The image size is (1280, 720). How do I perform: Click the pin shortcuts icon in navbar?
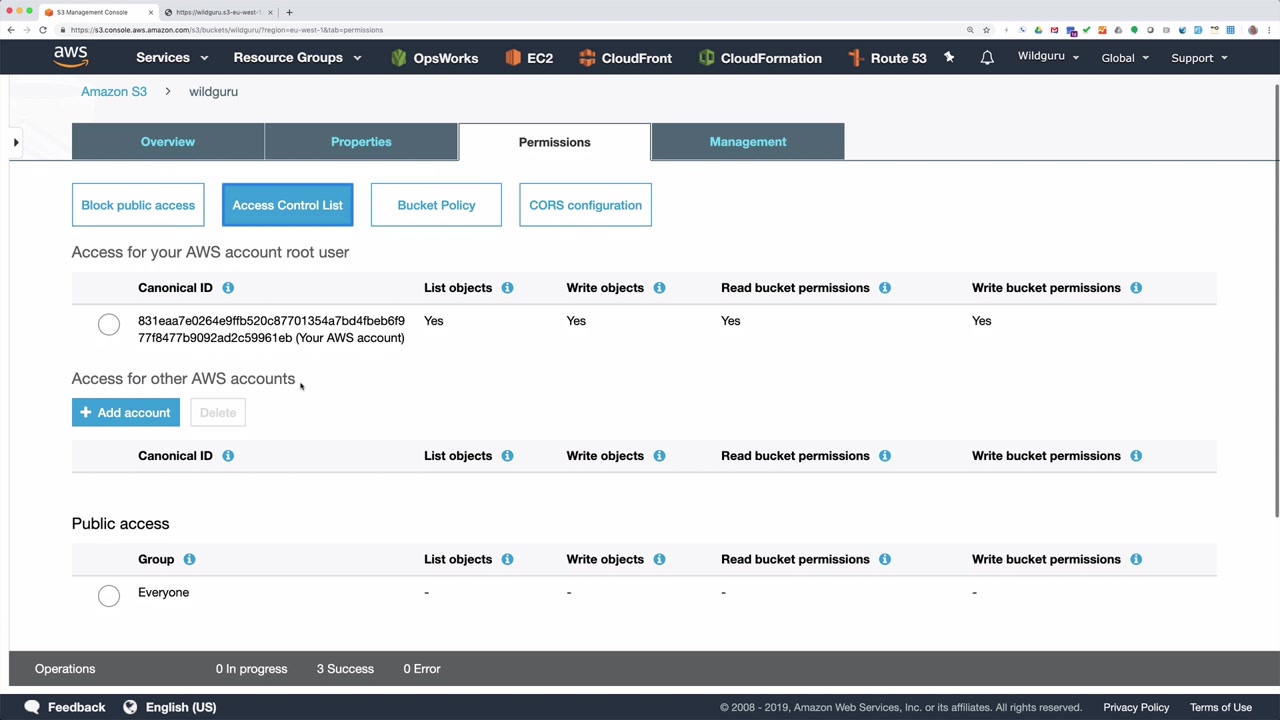[x=949, y=58]
